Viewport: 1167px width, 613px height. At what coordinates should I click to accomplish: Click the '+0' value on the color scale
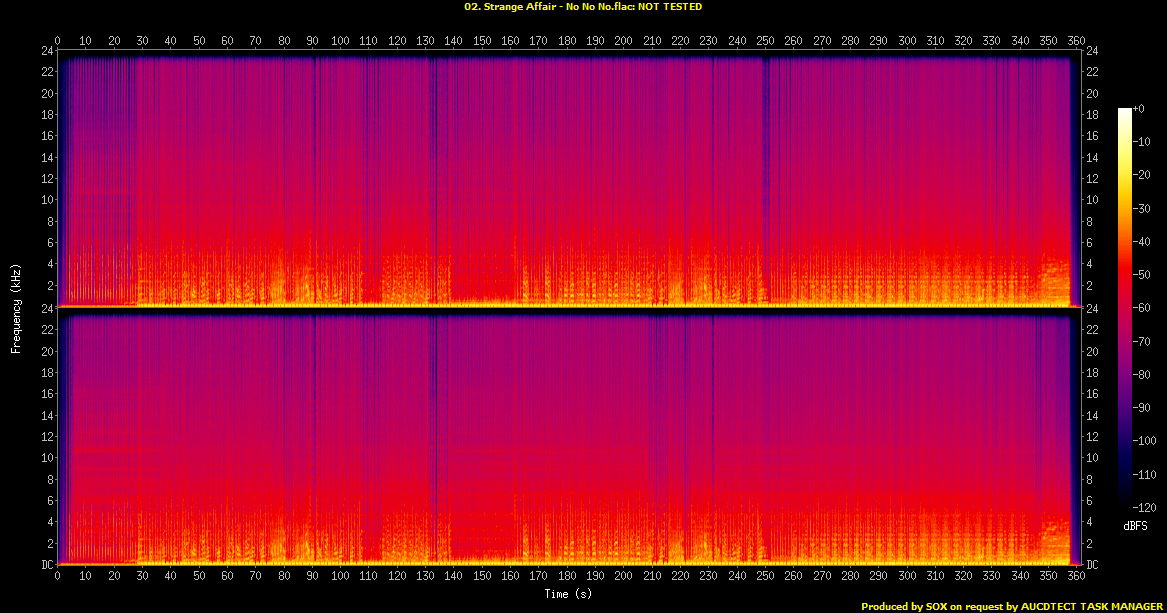(1139, 109)
